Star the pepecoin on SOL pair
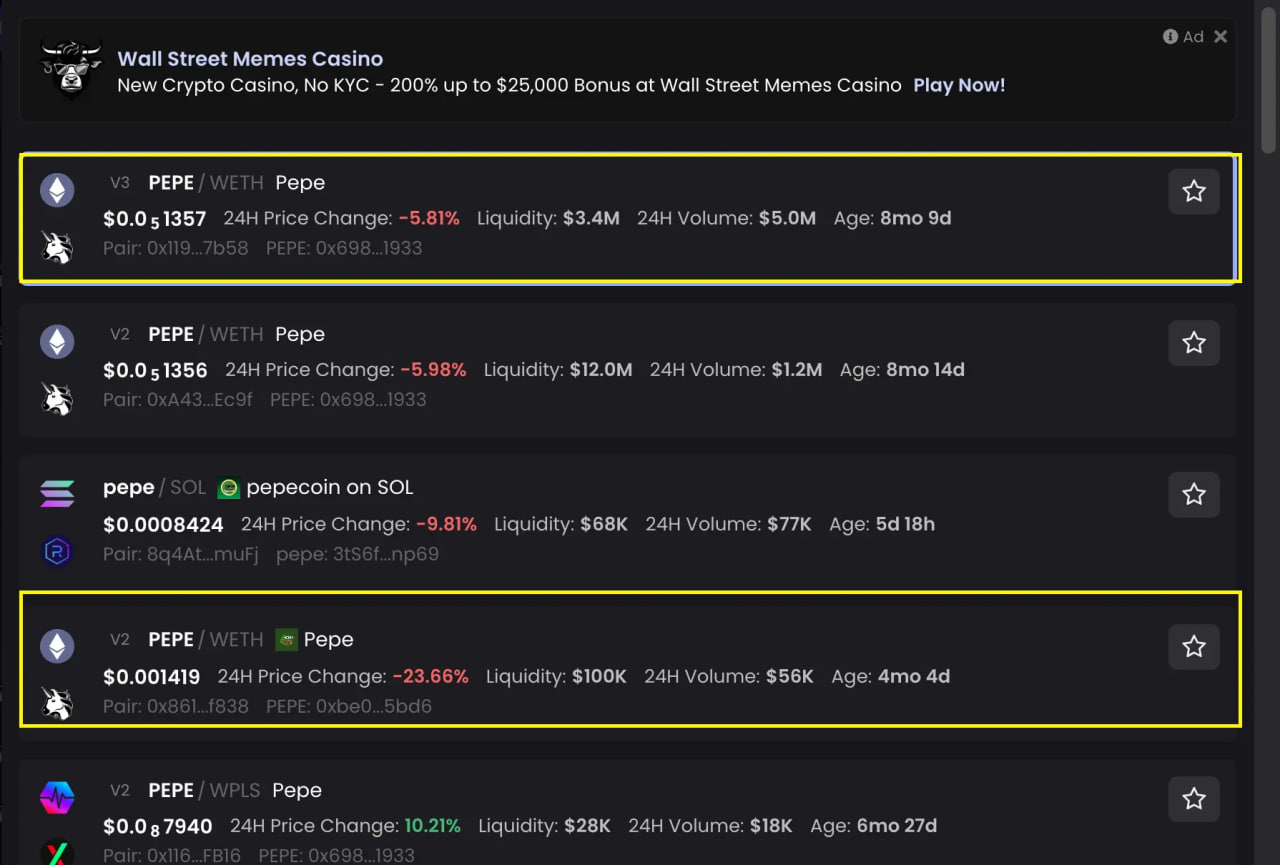This screenshot has height=865, width=1280. click(1194, 494)
